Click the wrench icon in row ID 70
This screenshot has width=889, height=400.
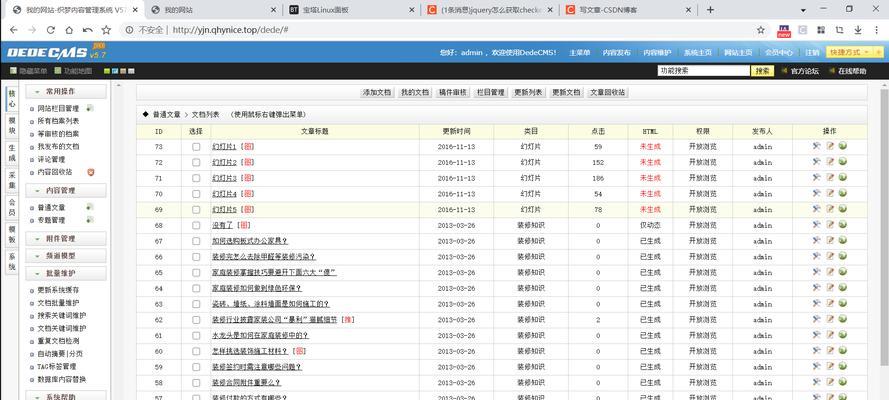pos(816,193)
